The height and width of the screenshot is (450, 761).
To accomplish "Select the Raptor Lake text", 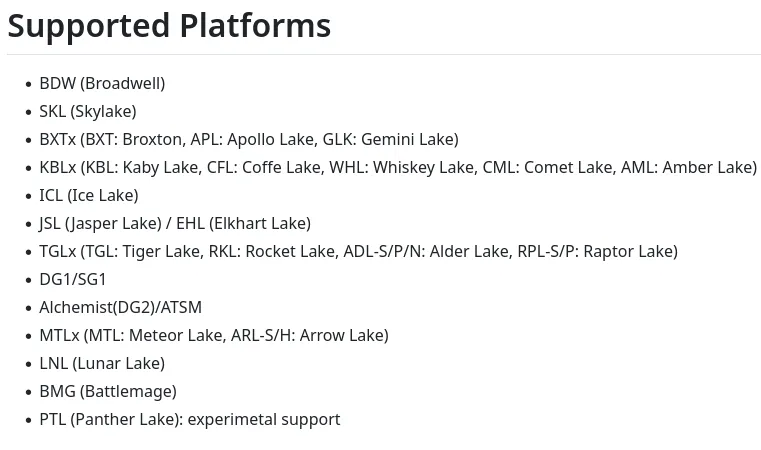I will (628, 251).
